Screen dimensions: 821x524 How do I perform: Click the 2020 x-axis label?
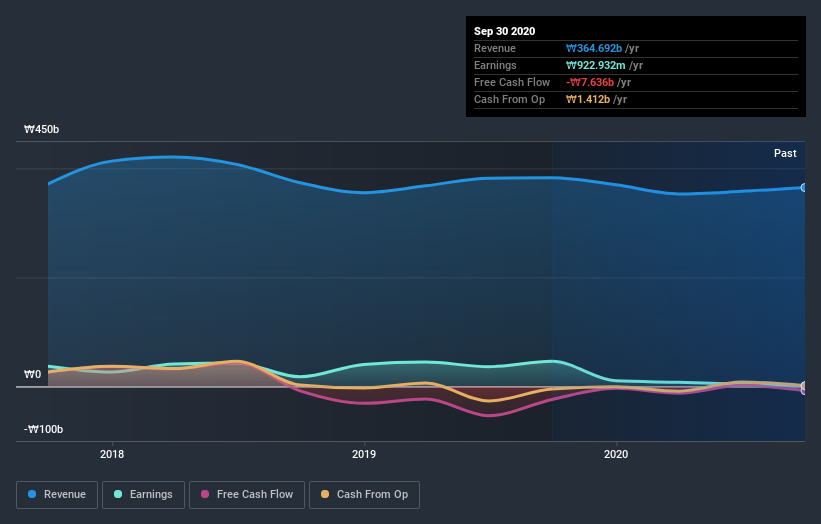[616, 454]
